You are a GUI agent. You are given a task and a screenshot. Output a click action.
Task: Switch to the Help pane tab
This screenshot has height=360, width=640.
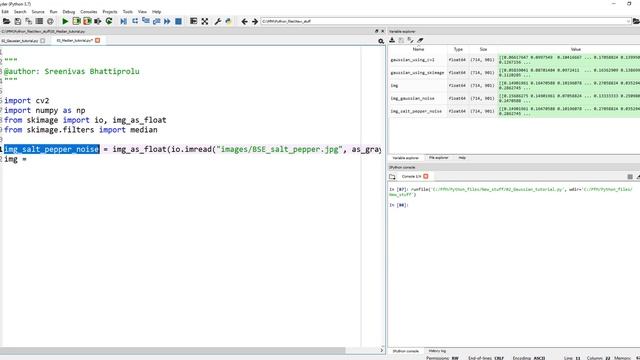pos(462,158)
